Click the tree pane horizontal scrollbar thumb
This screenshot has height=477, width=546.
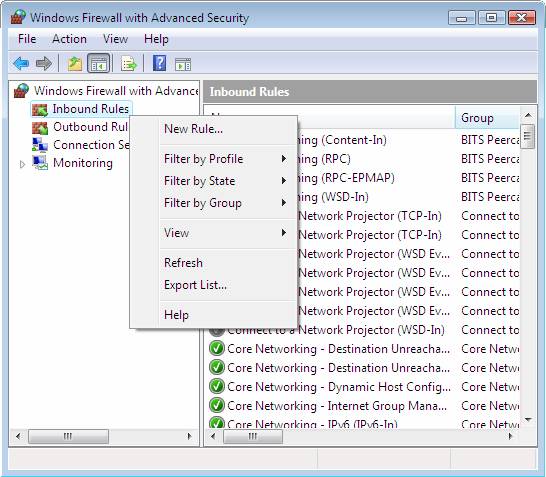point(68,436)
